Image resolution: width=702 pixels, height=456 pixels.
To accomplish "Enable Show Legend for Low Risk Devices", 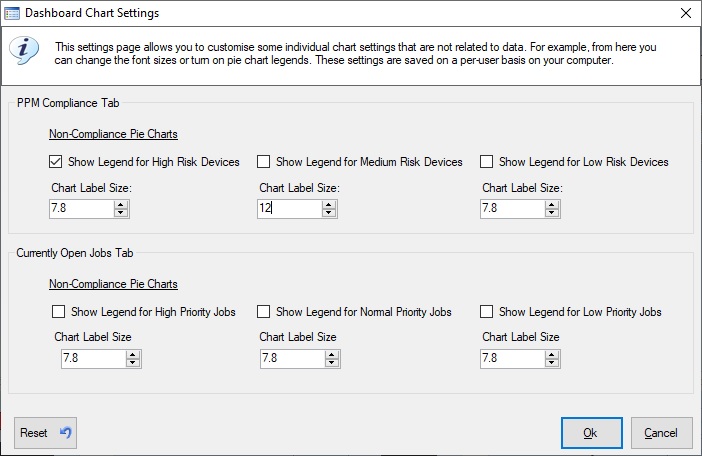I will tap(487, 162).
